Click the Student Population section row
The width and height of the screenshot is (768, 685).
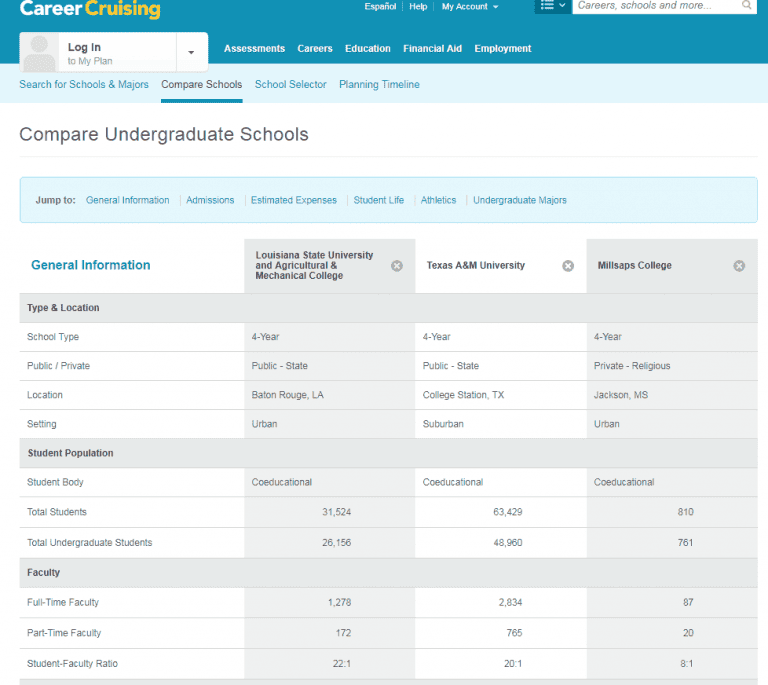(x=388, y=453)
